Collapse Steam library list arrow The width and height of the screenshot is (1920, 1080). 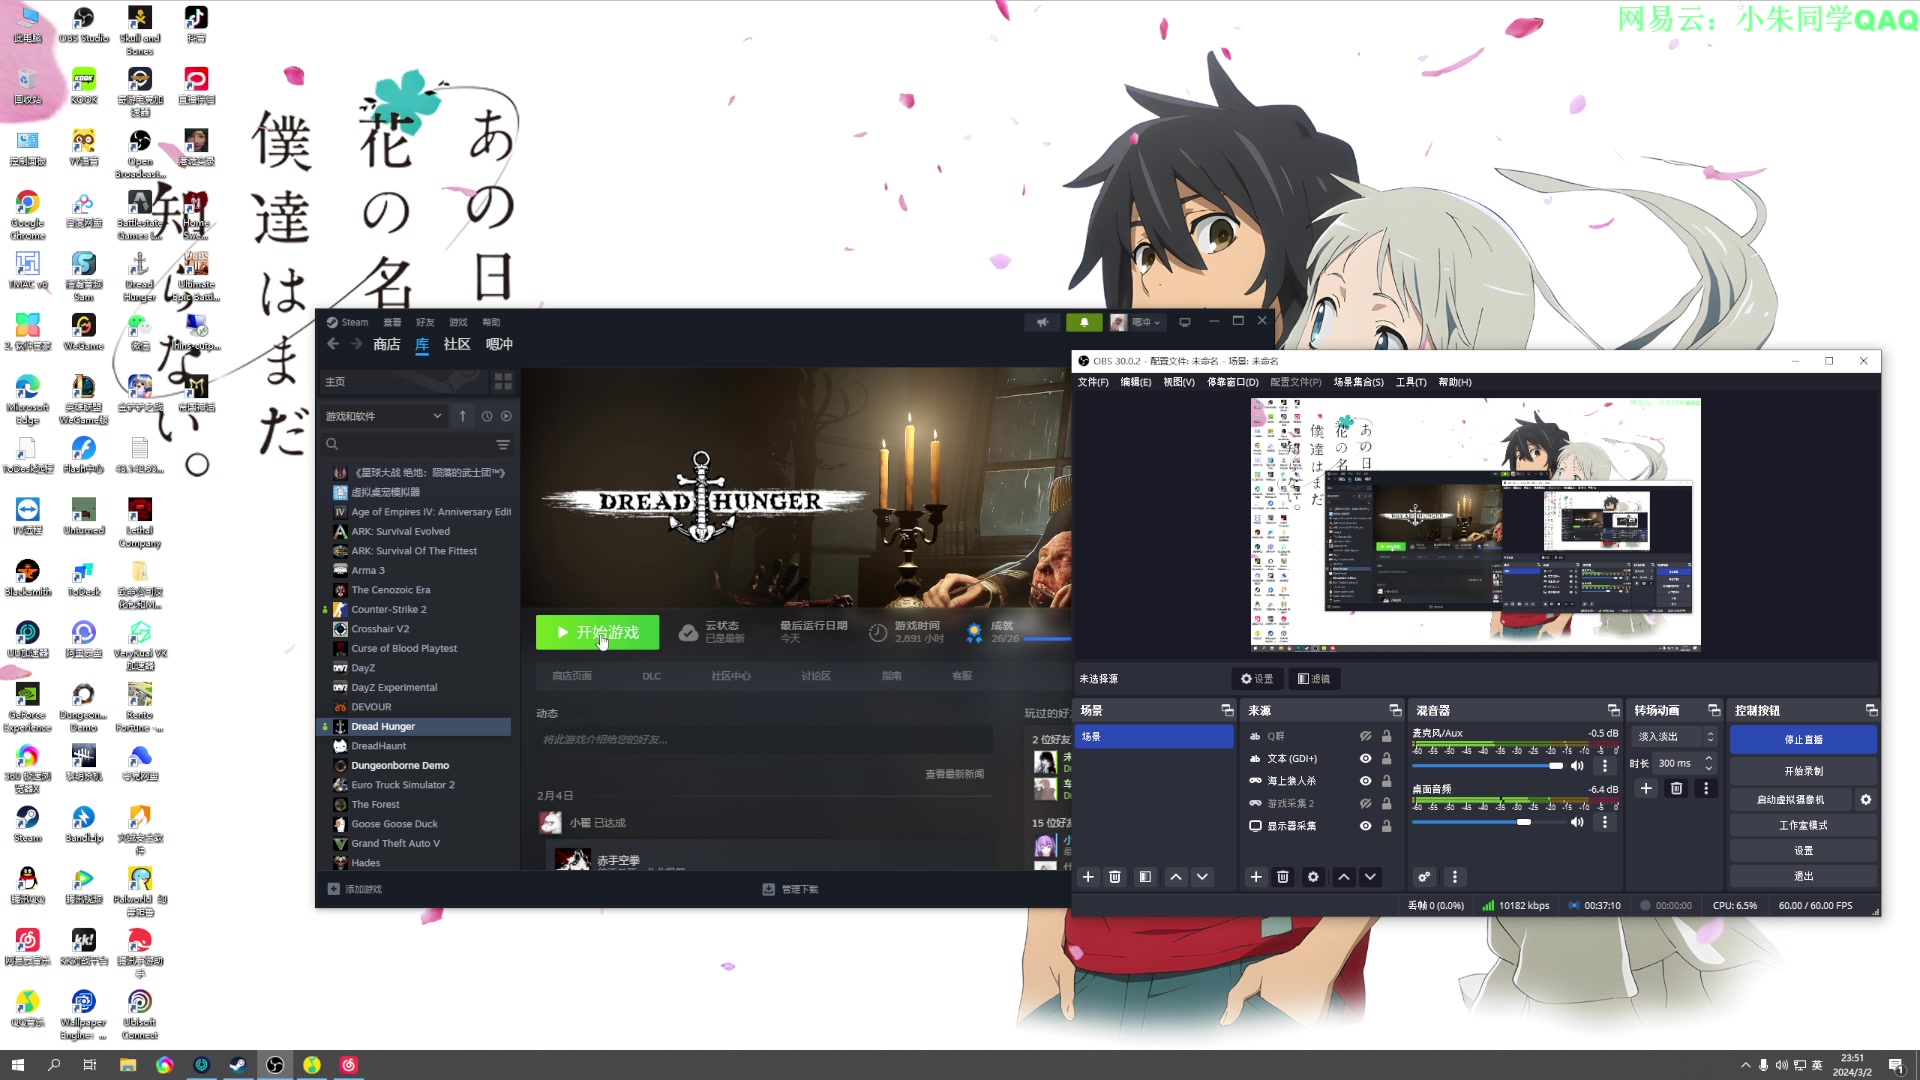coord(462,416)
